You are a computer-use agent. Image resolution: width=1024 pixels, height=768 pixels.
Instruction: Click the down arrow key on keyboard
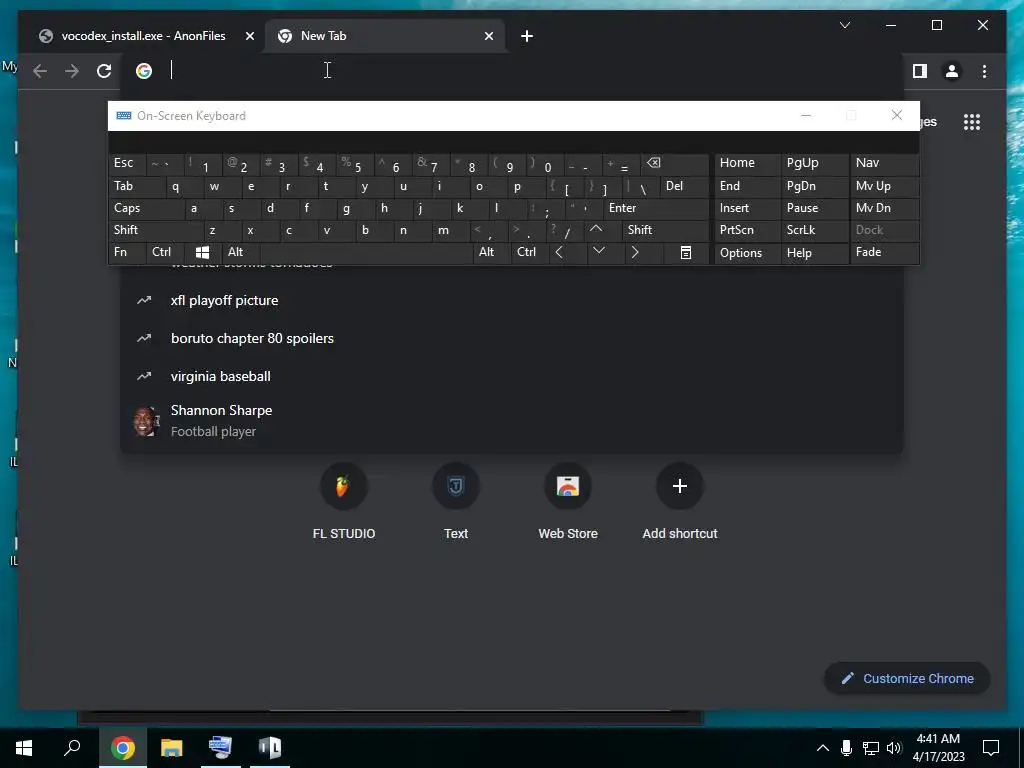pyautogui.click(x=598, y=251)
